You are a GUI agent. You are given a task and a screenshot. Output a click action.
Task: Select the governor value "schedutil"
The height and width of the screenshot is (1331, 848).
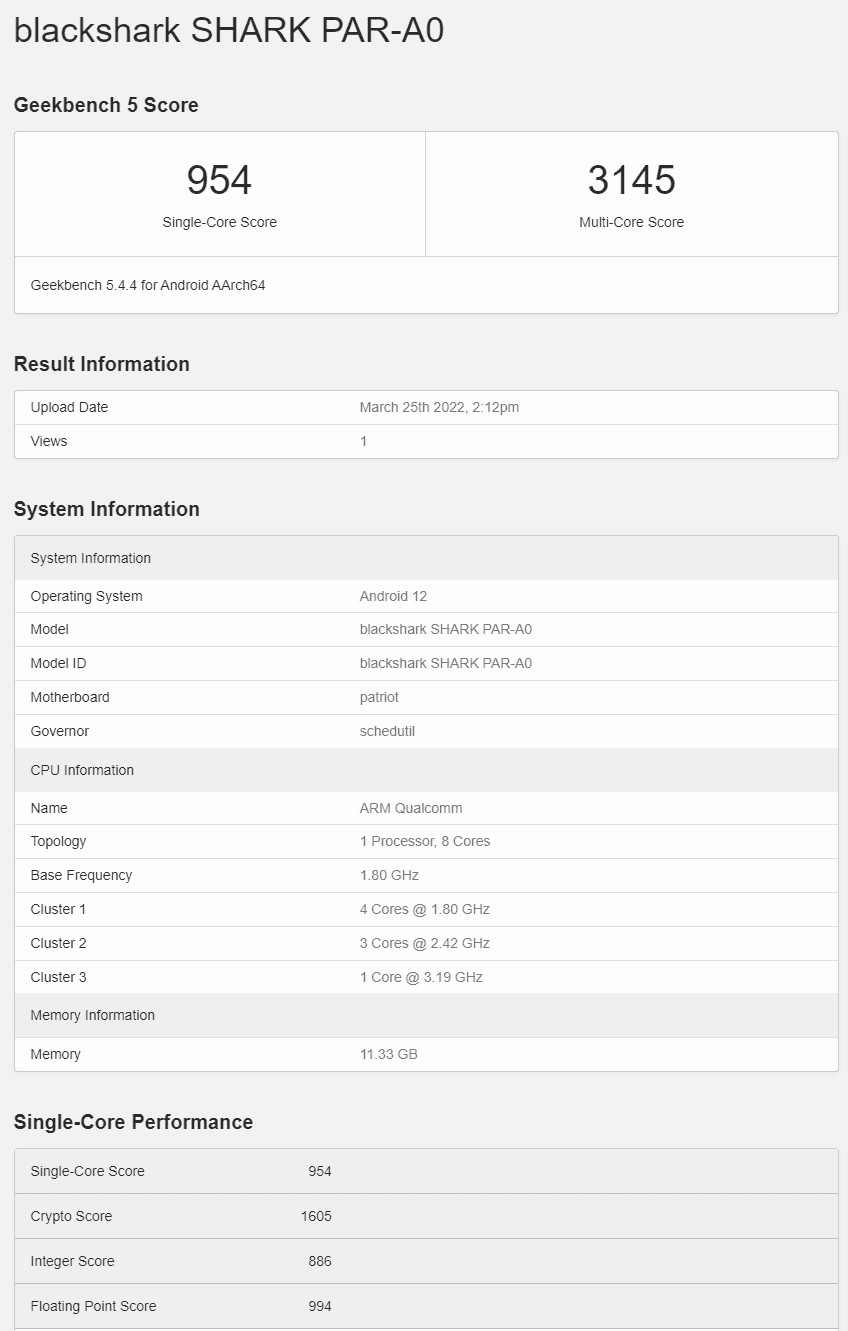[387, 731]
